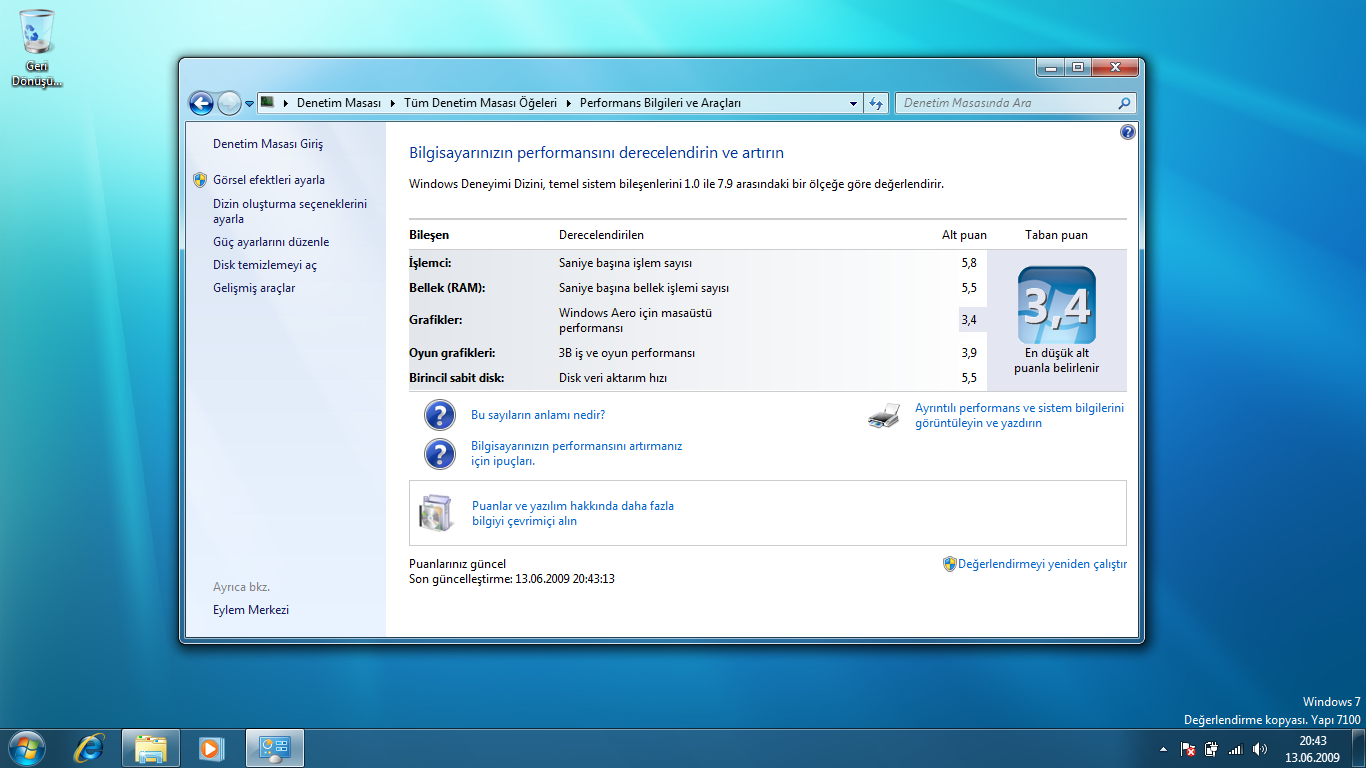Click the Grafikler subscore 3,4 cell
The height and width of the screenshot is (768, 1366).
[x=972, y=320]
